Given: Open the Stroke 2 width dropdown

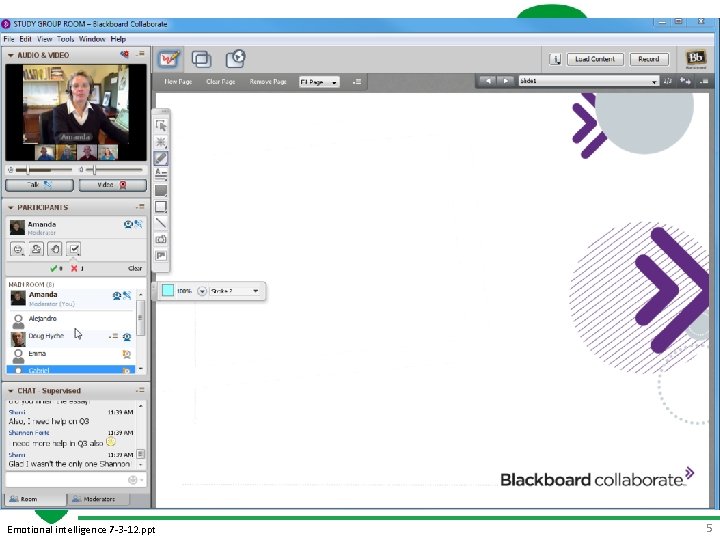Looking at the screenshot, I should (x=235, y=291).
